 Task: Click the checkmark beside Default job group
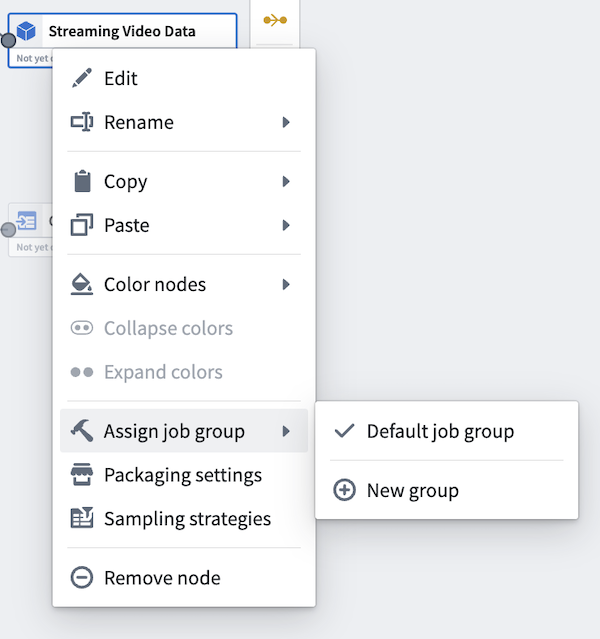(x=344, y=431)
